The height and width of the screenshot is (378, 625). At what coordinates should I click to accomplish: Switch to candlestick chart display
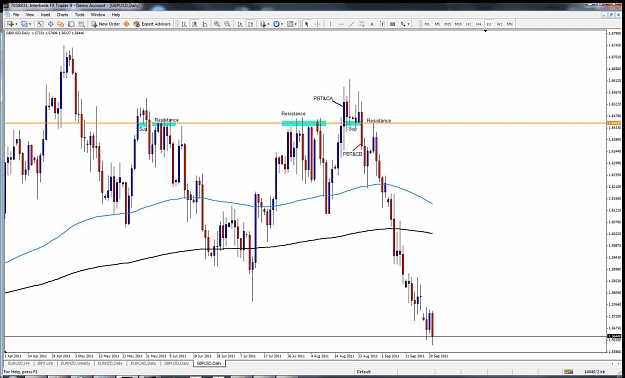click(194, 24)
